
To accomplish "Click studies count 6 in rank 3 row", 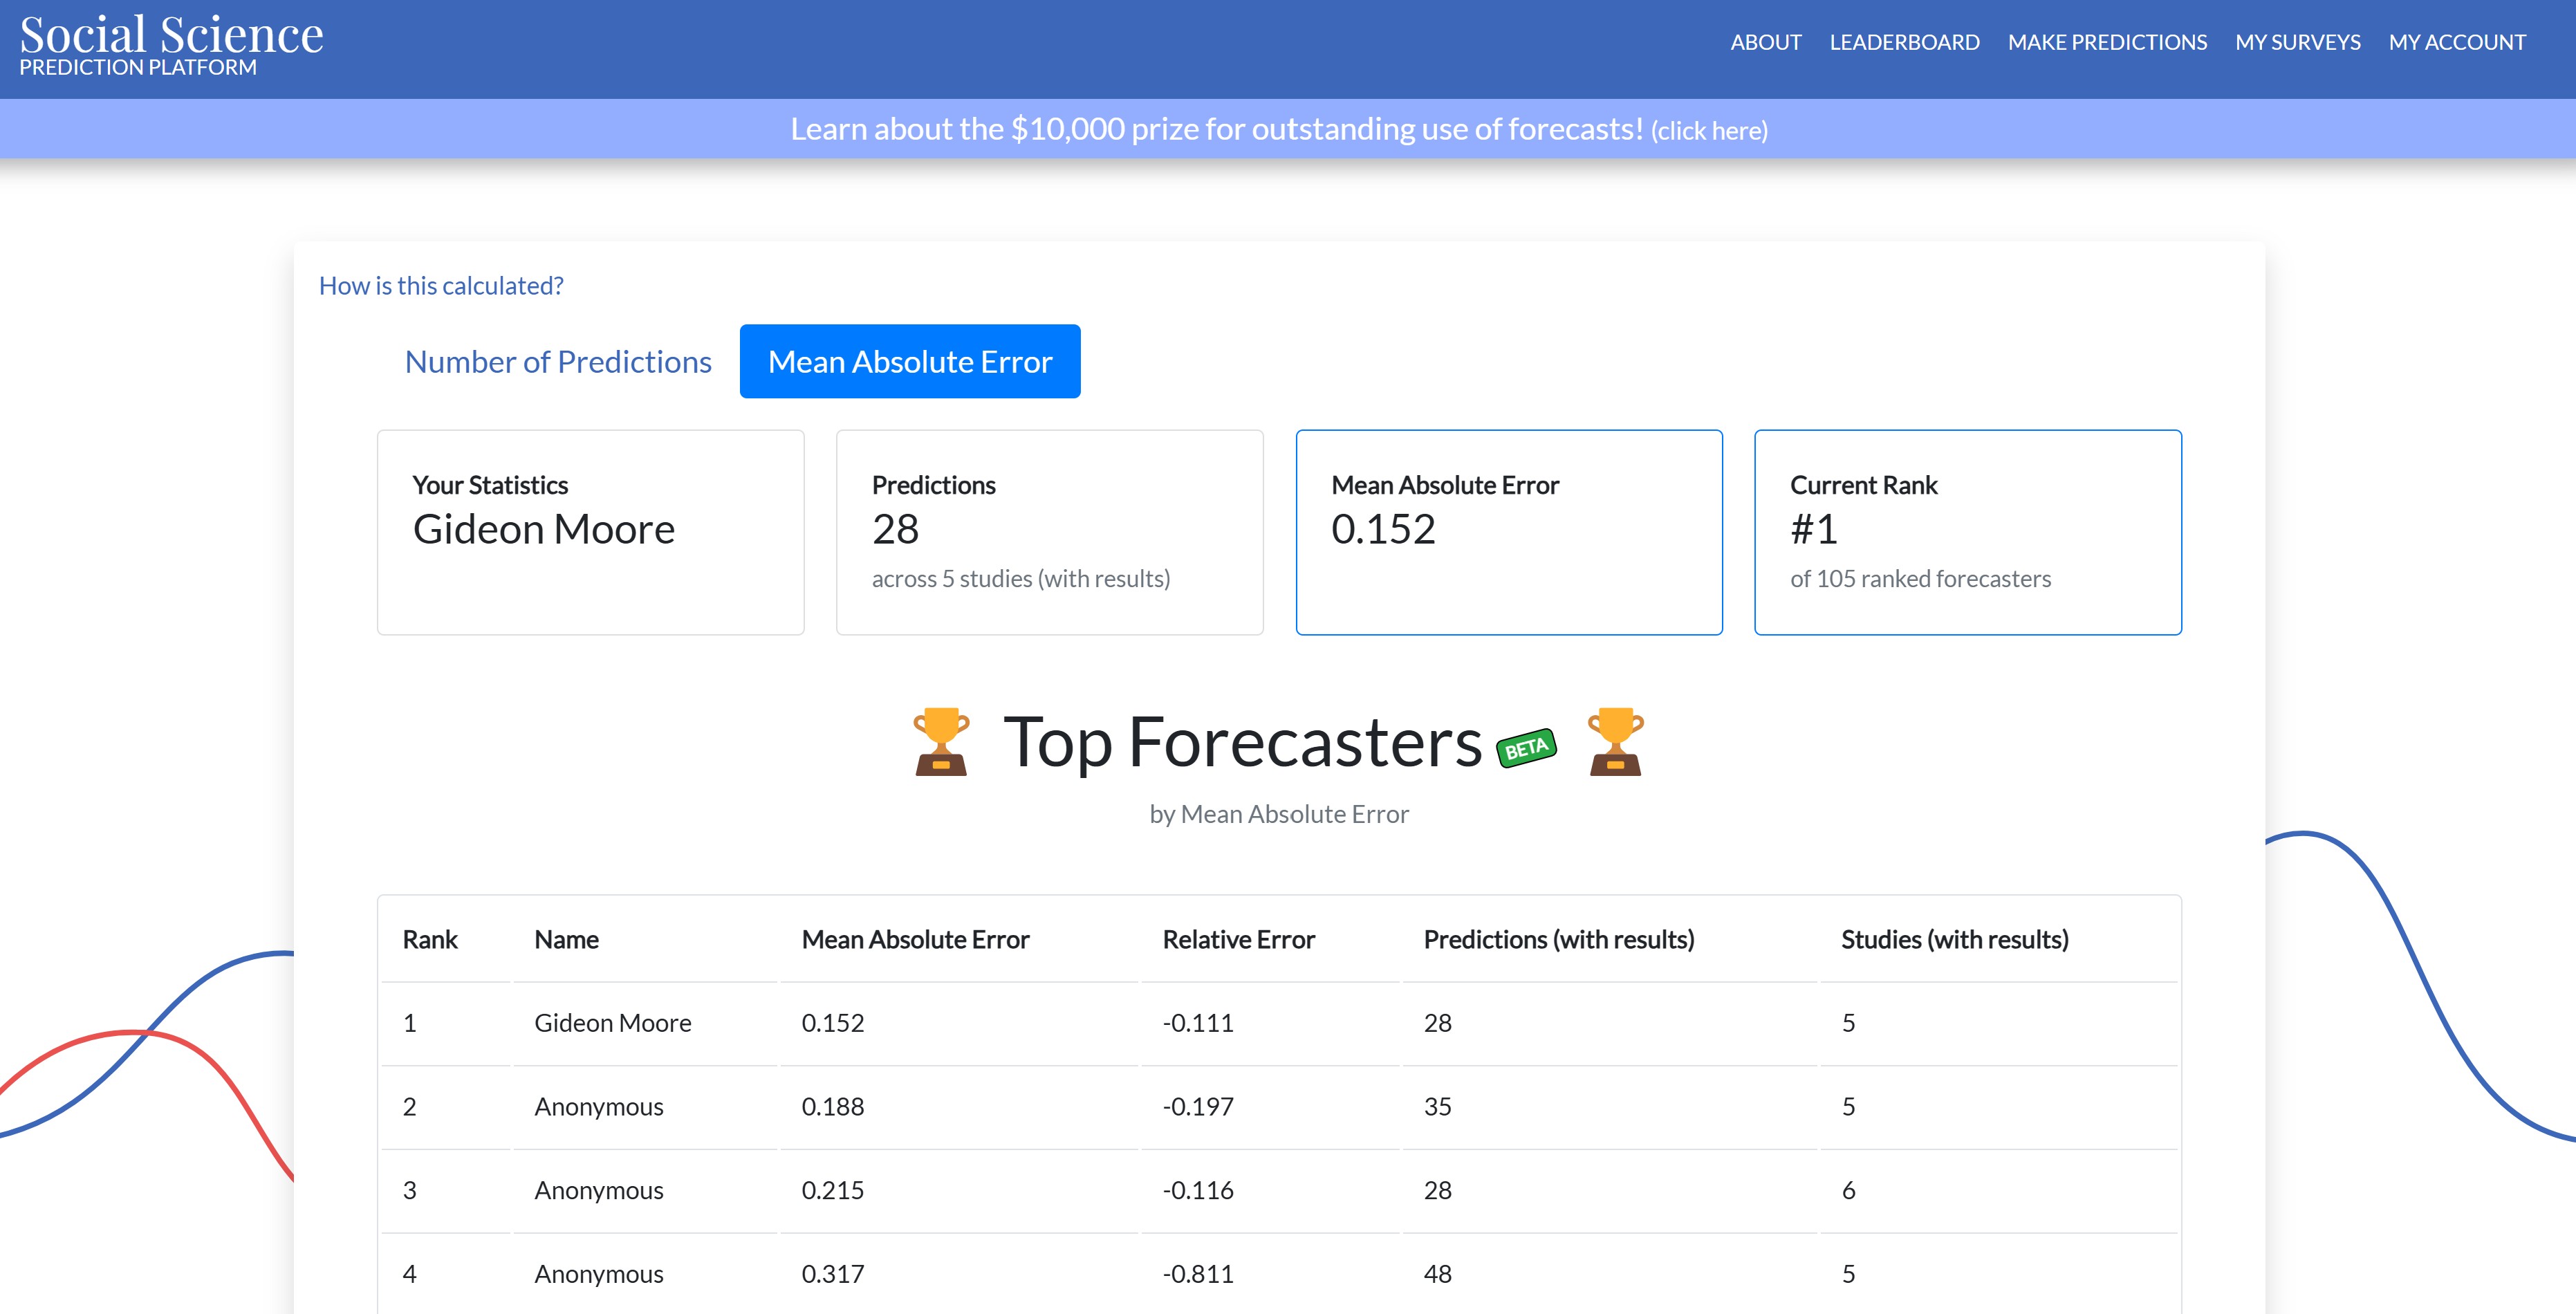I will click(1848, 1191).
